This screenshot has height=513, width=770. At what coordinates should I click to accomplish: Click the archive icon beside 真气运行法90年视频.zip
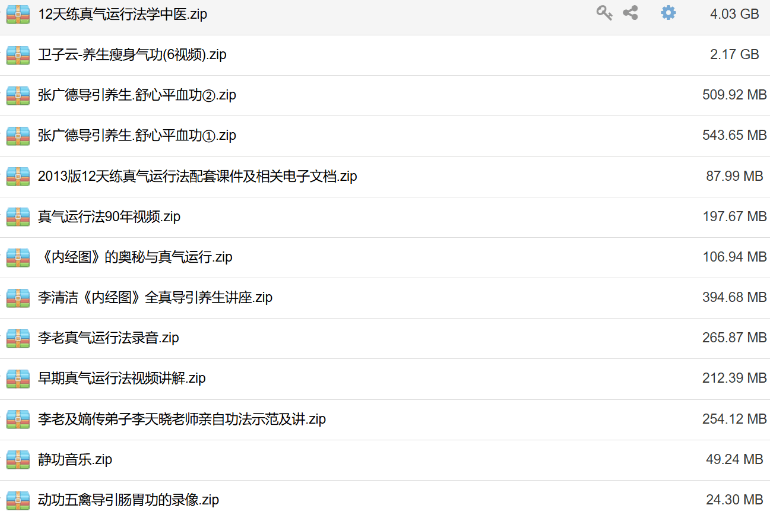click(x=18, y=216)
